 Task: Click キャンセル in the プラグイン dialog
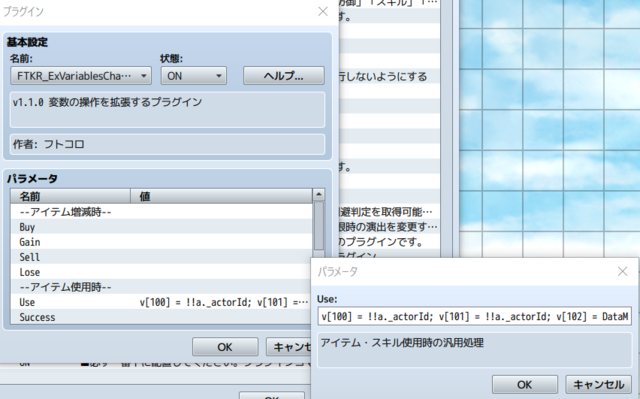(289, 347)
